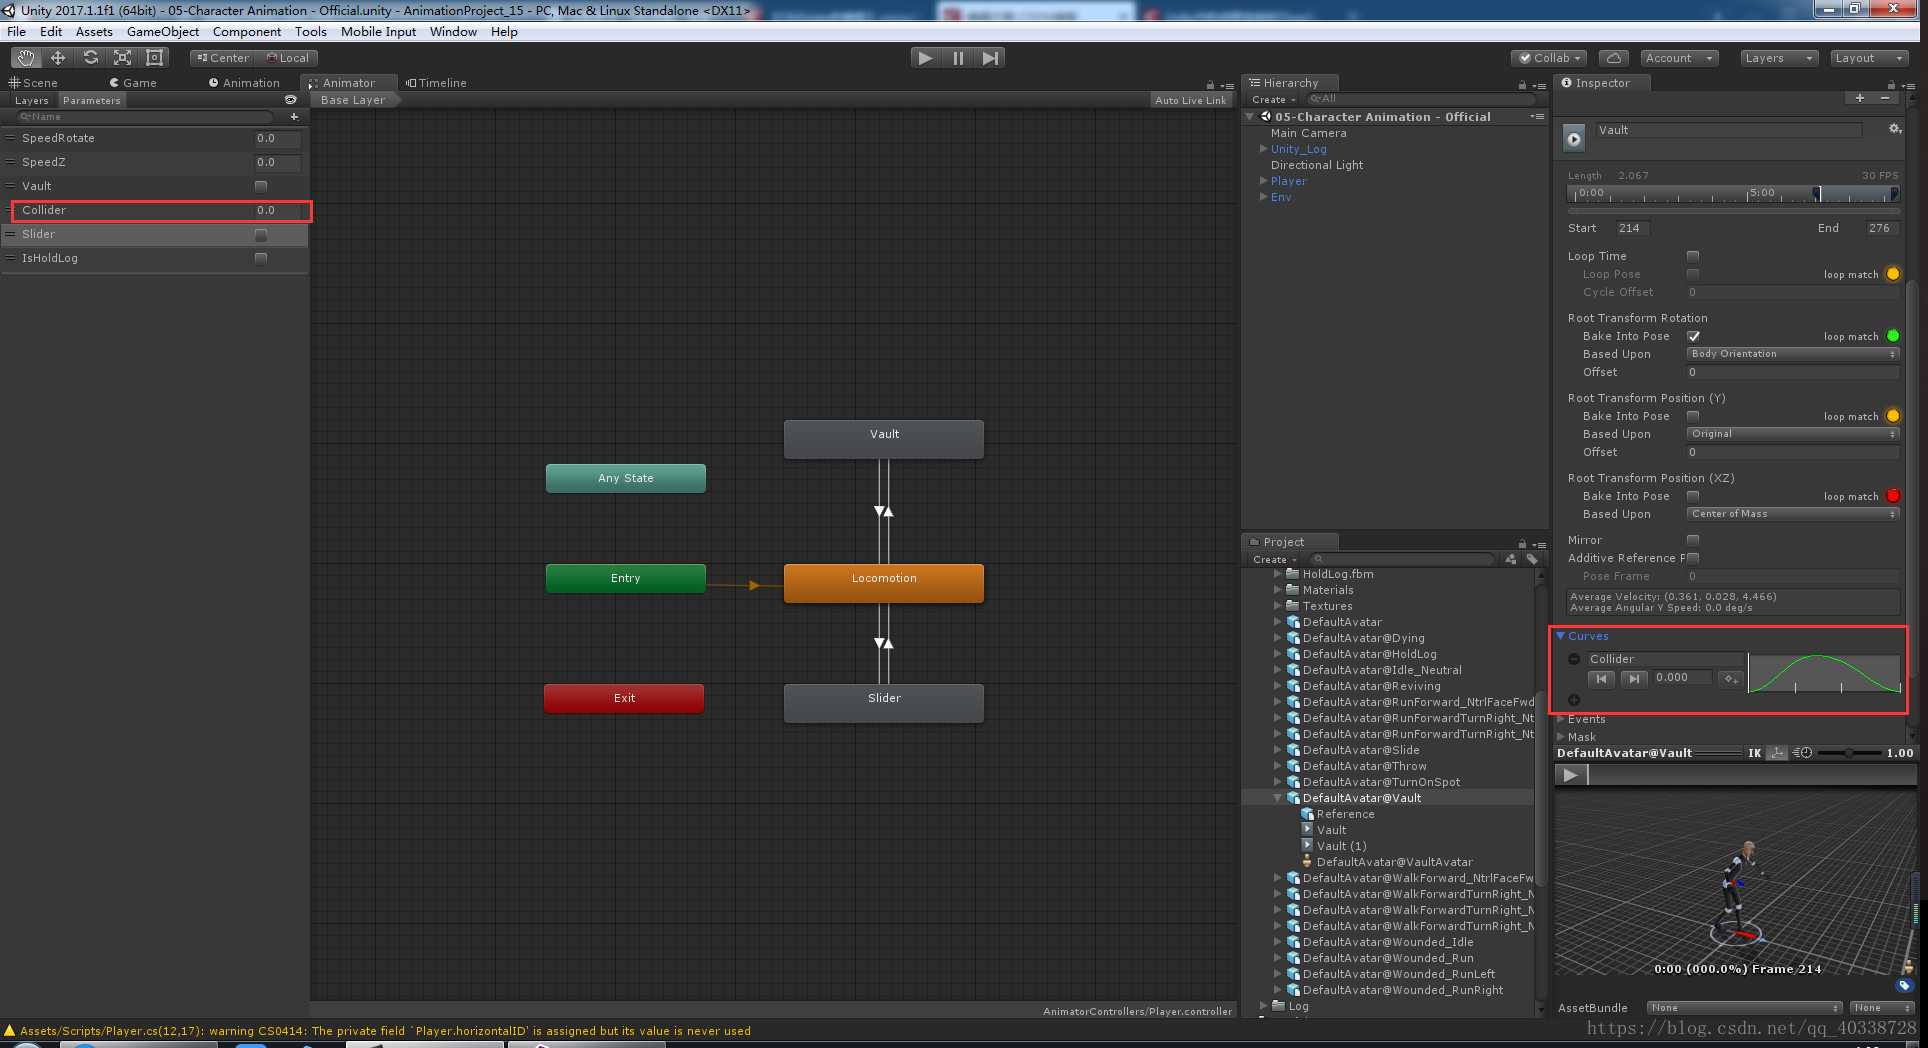This screenshot has width=1928, height=1048.
Task: Check Bake Into Pose for Root Transform Position (XZ)
Action: 1693,496
